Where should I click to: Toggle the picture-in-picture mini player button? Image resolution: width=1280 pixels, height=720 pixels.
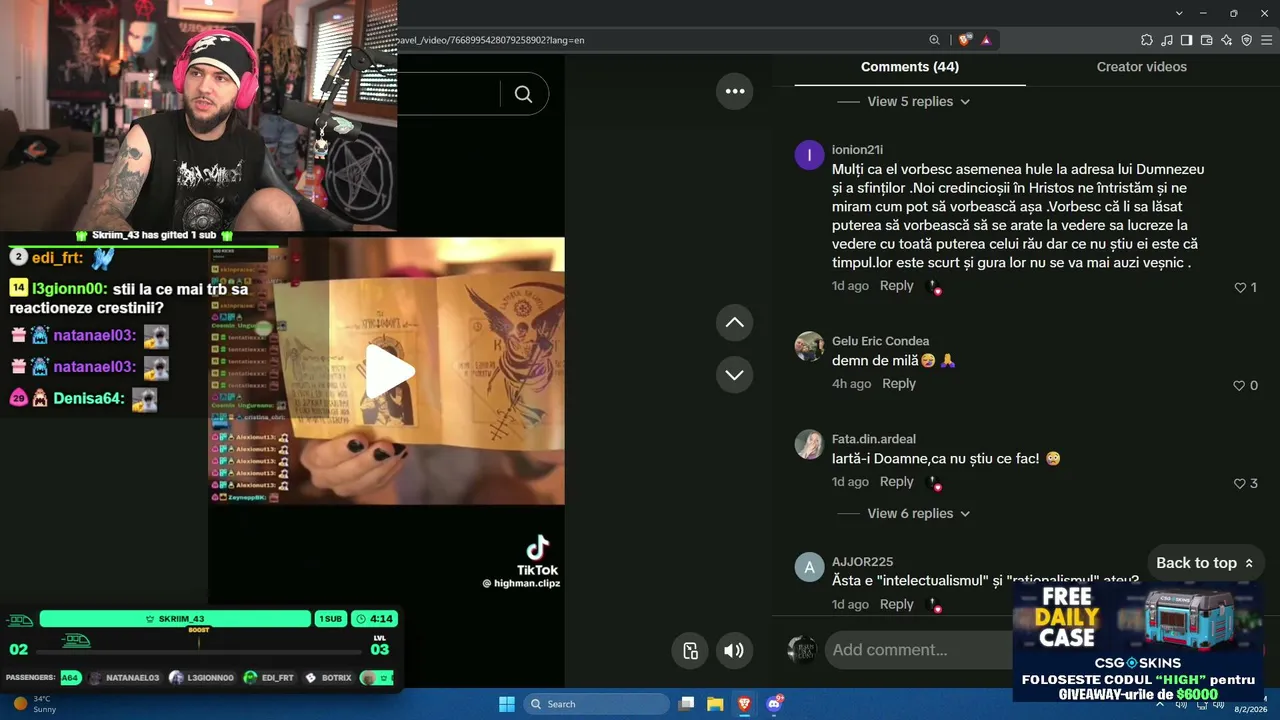pyautogui.click(x=690, y=651)
